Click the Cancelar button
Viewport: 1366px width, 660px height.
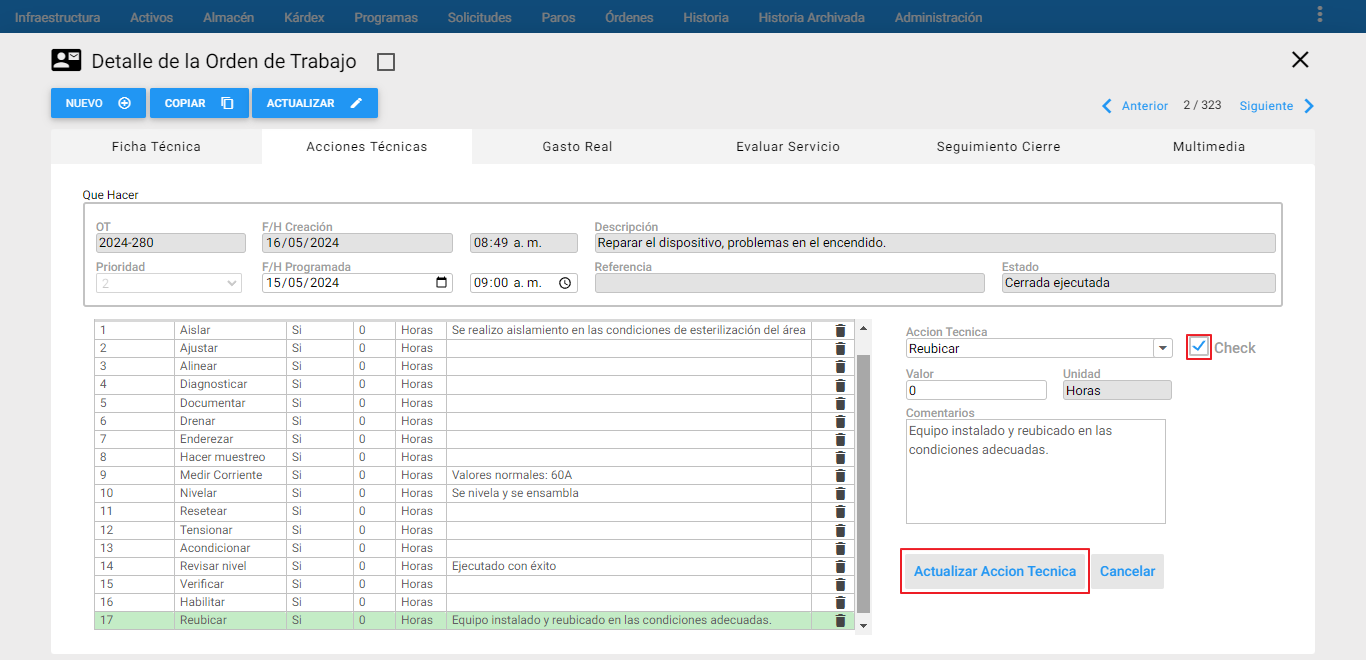[x=1127, y=571]
